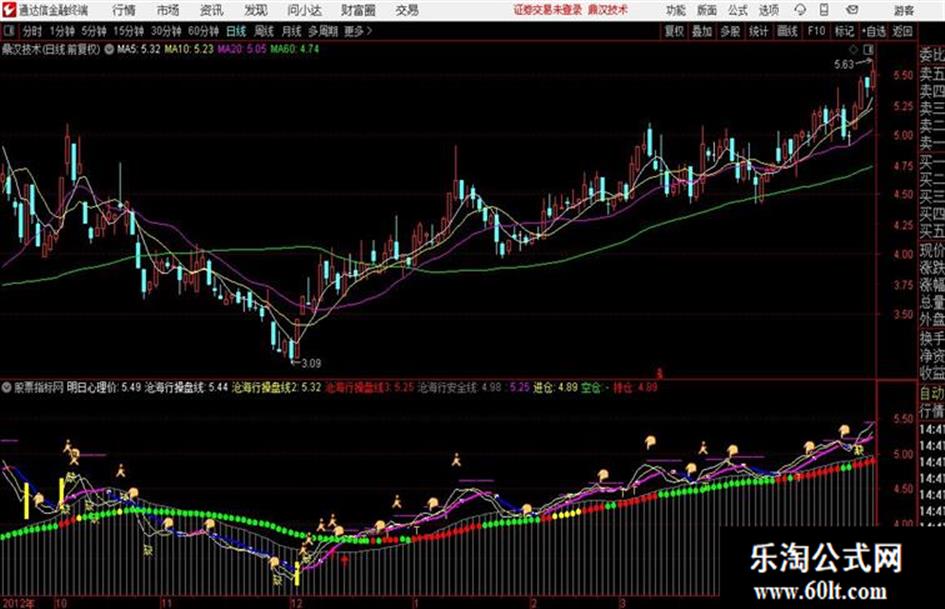Open the 问小达 menu
Image resolution: width=945 pixels, height=609 pixels.
click(304, 10)
